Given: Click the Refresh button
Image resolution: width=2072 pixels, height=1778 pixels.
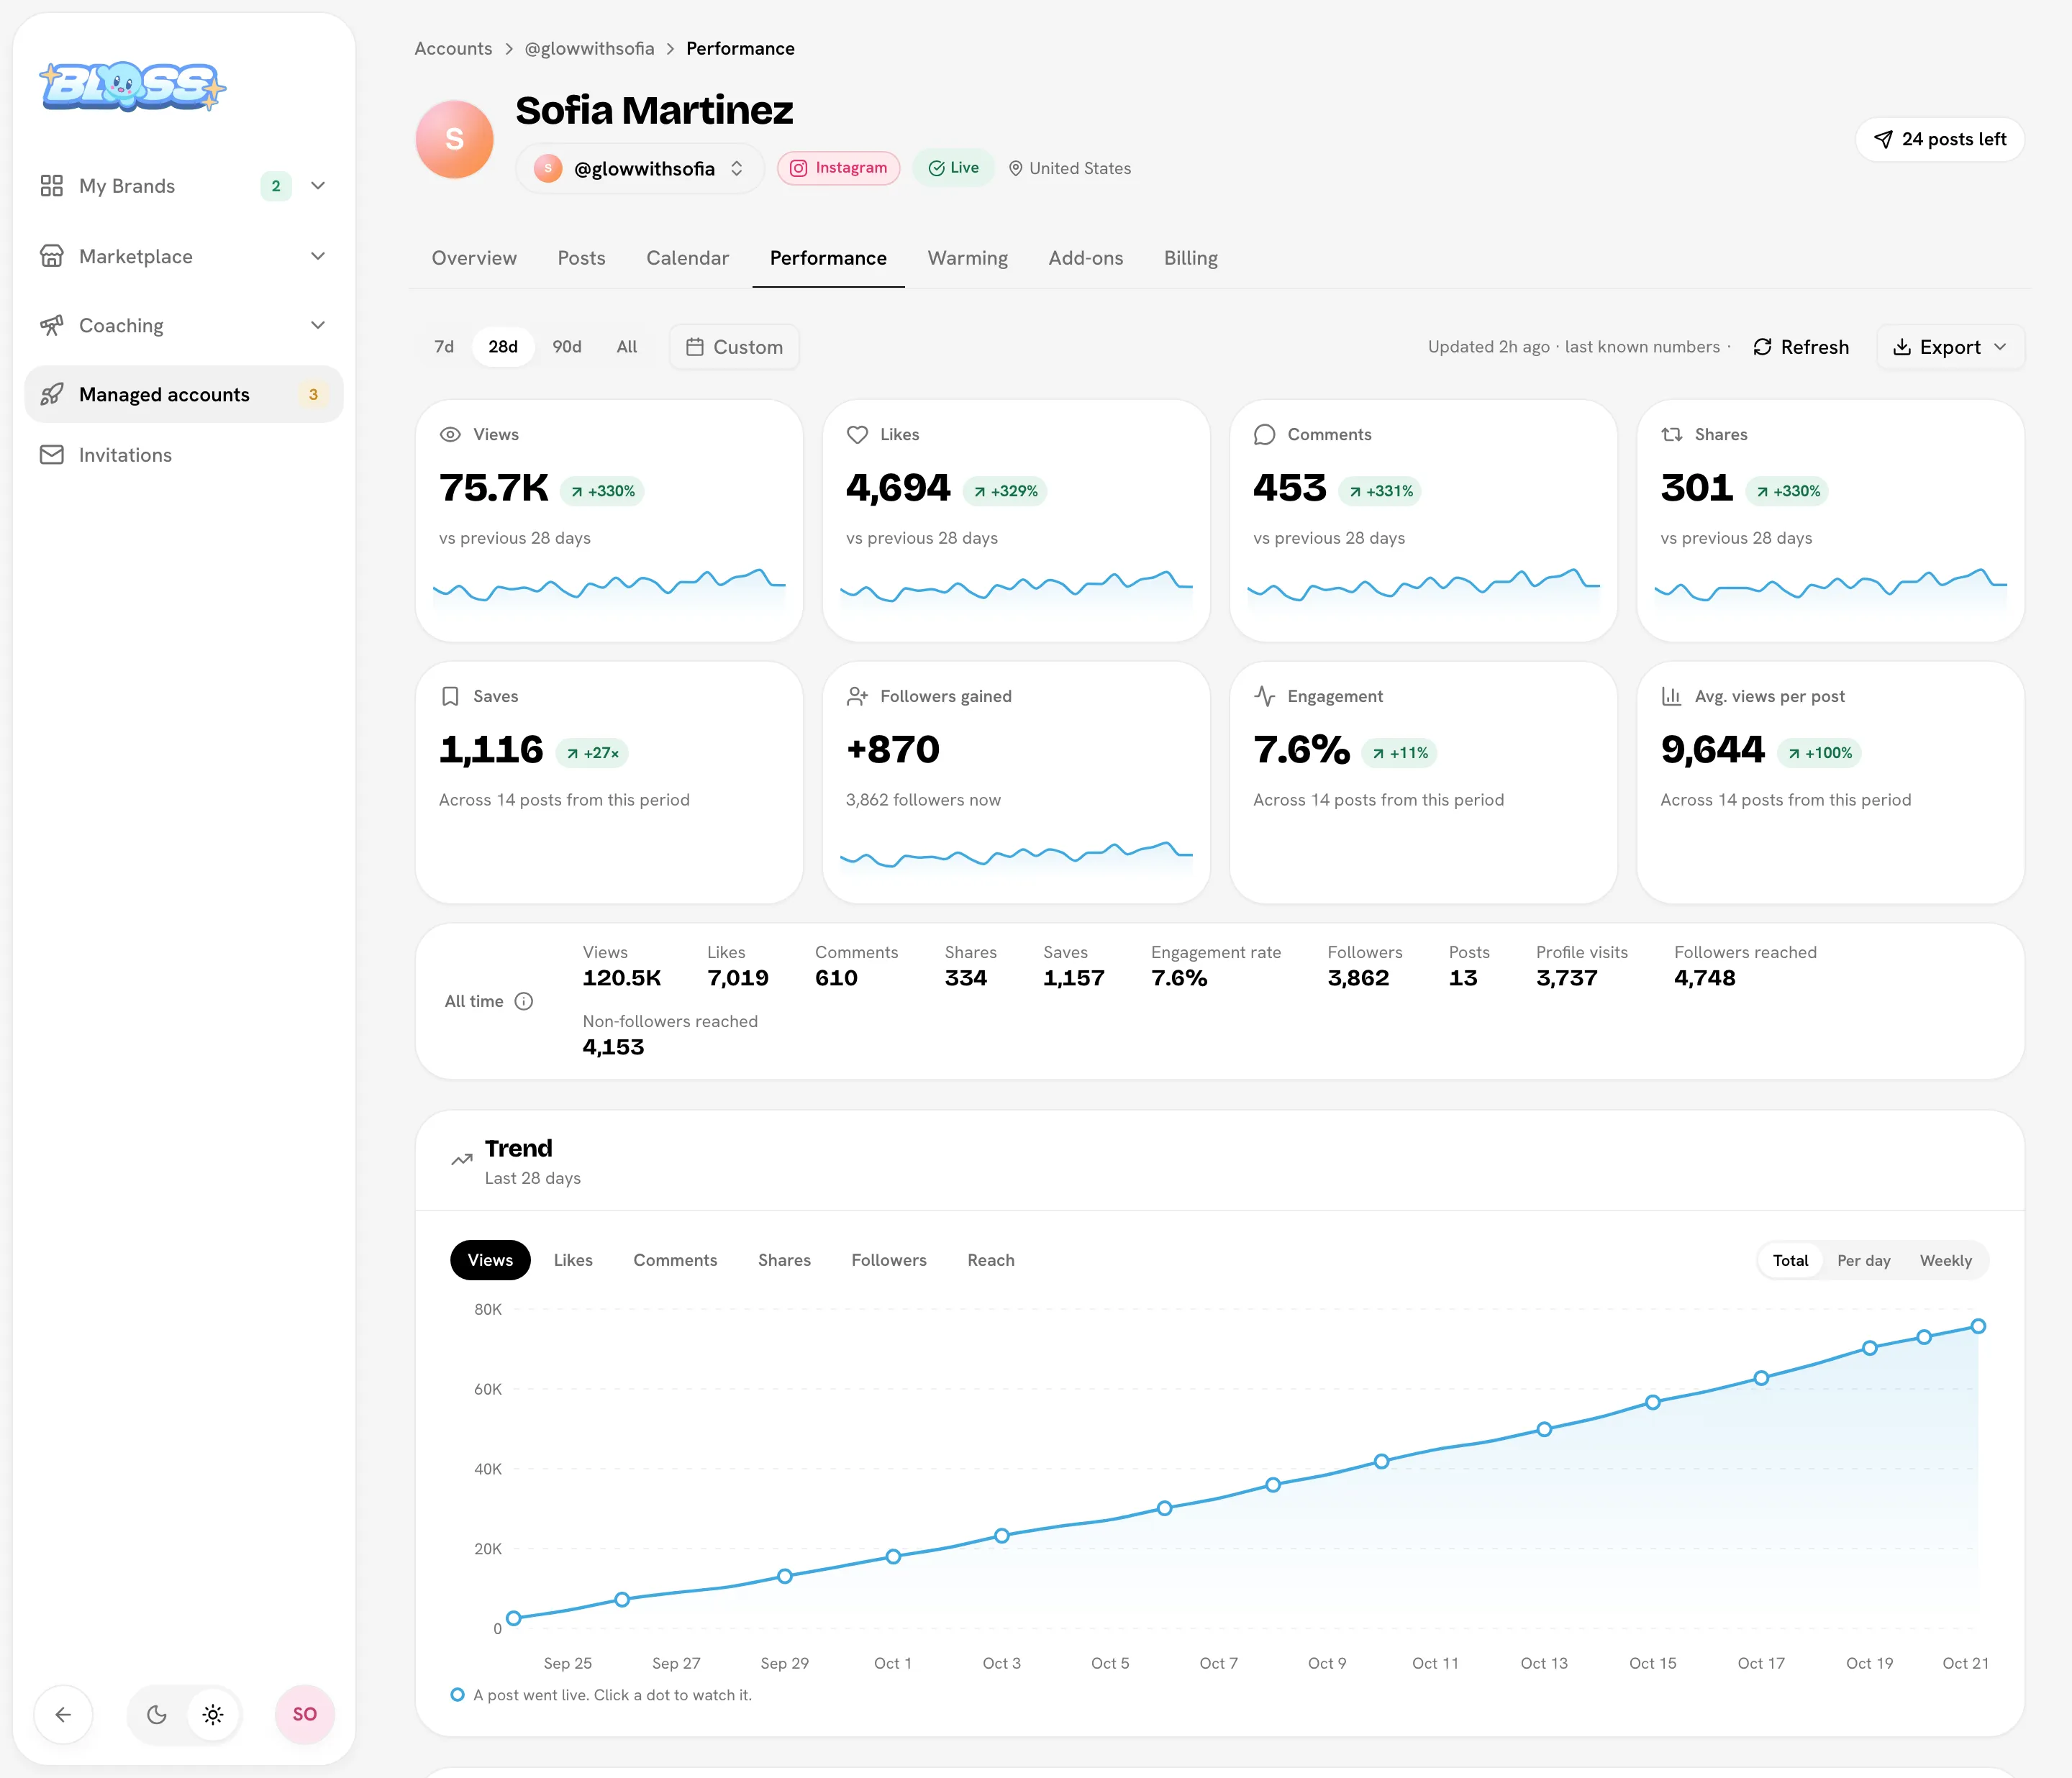Looking at the screenshot, I should pyautogui.click(x=1801, y=347).
